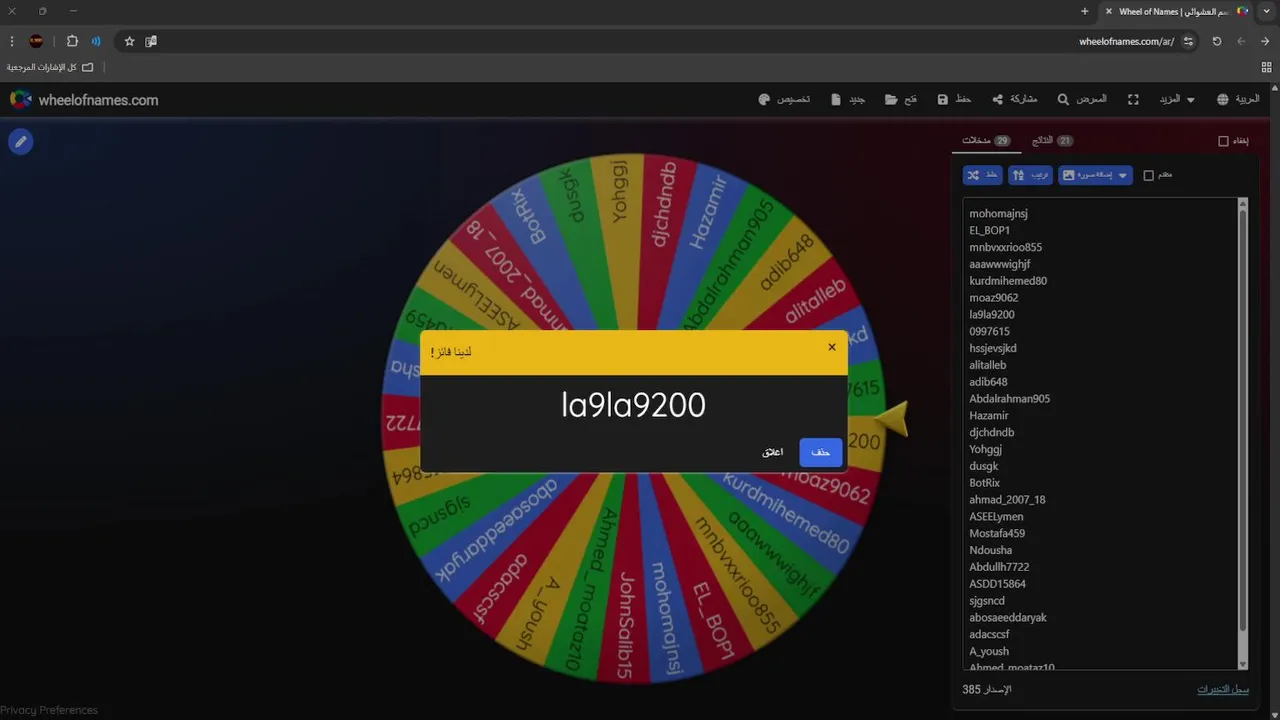Screen dimensions: 1280x720
Task: Click the winner name la9la9200 in dialog
Action: (633, 405)
